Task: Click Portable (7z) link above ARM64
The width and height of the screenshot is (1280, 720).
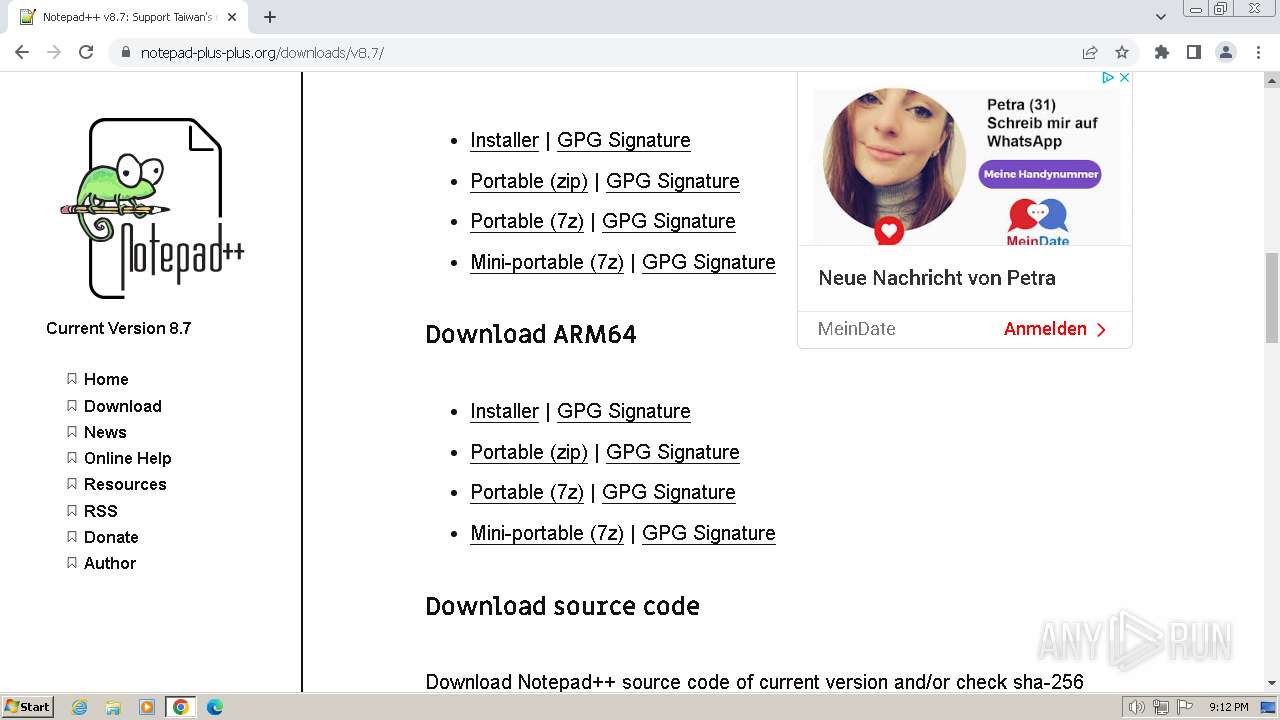Action: pyautogui.click(x=527, y=221)
